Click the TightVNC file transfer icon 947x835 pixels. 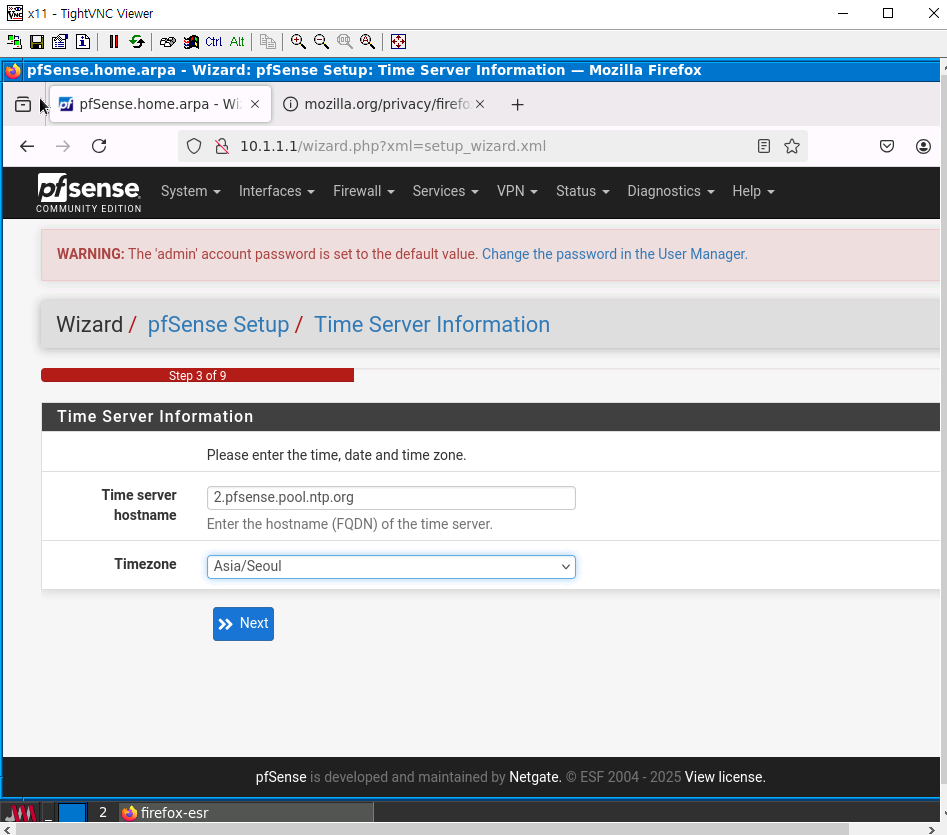(268, 42)
